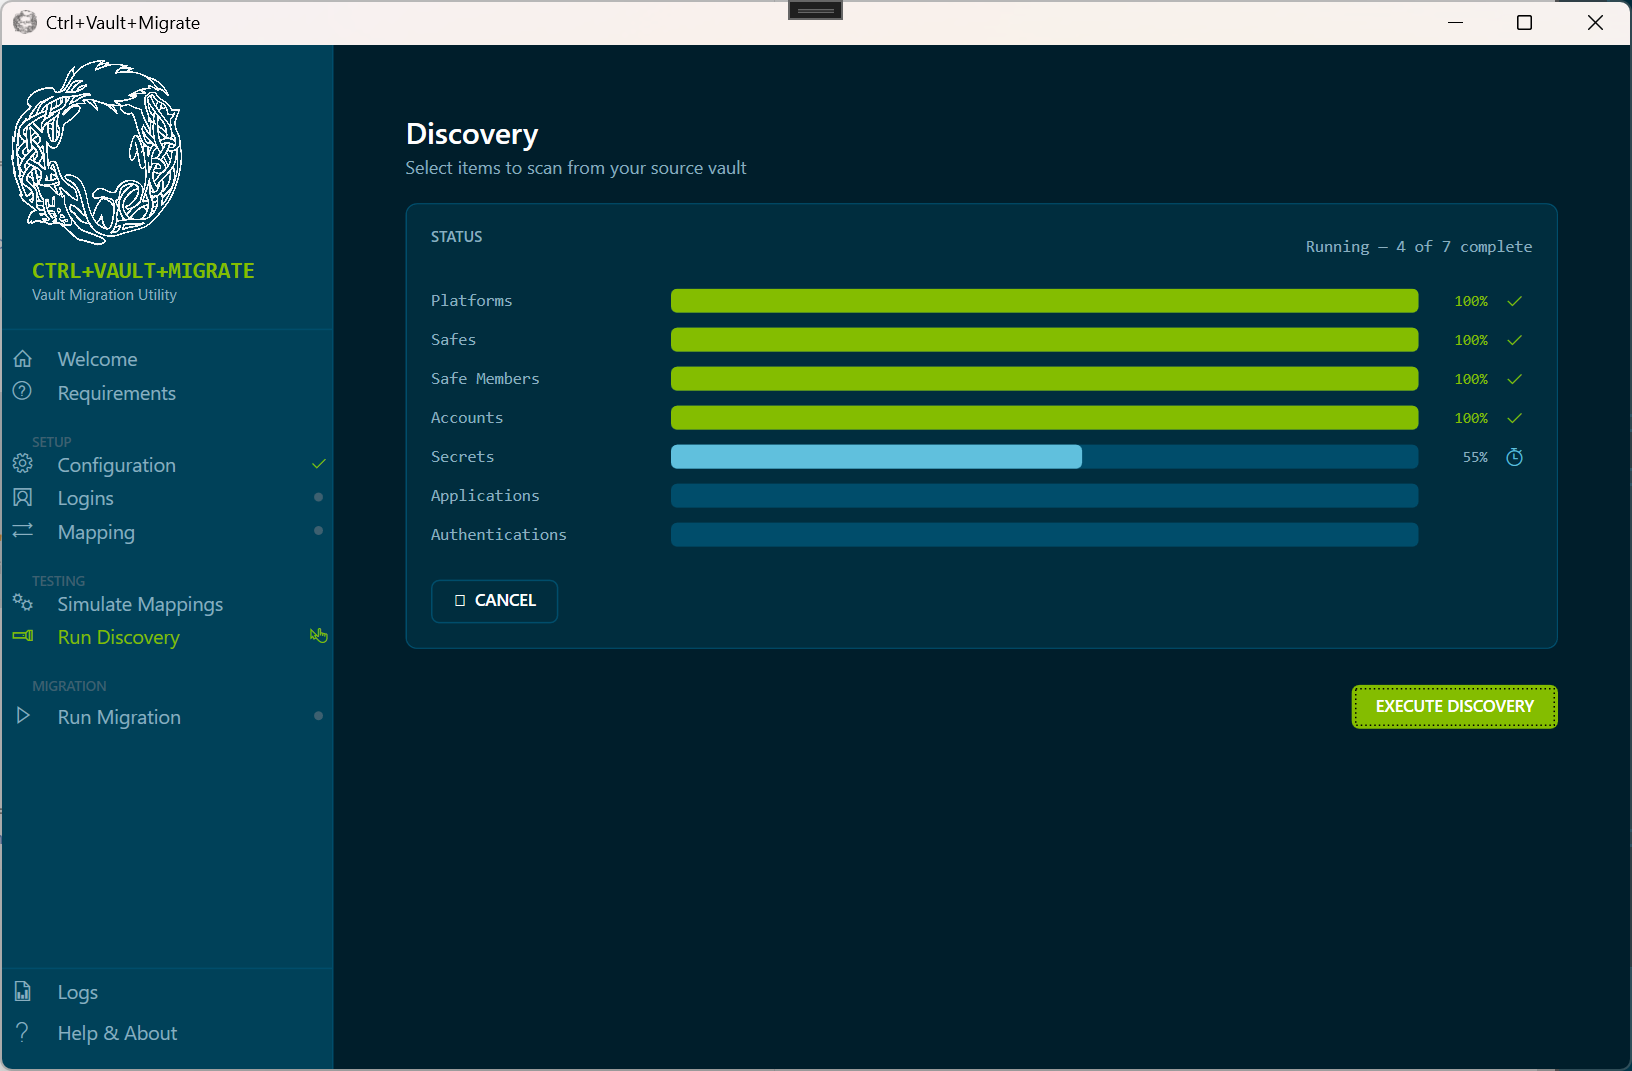Click the Logins badge icon
1632x1071 pixels.
pos(23,497)
